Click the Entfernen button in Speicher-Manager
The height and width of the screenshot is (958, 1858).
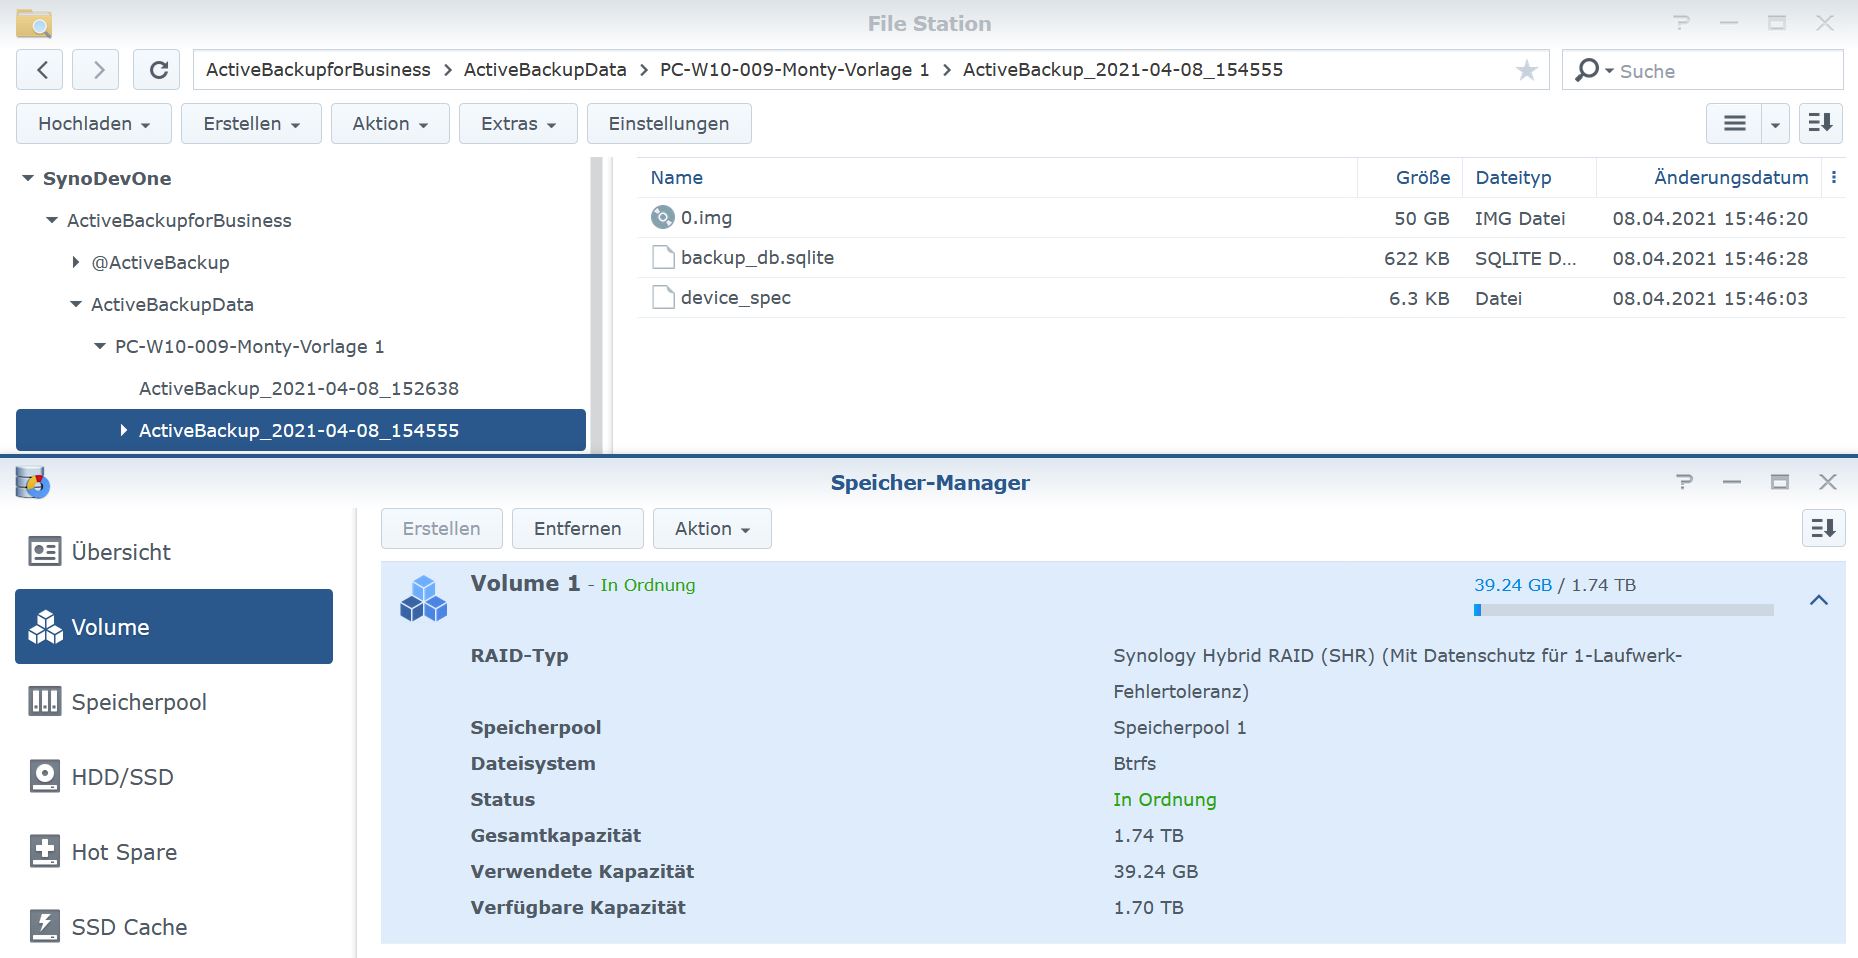pyautogui.click(x=577, y=528)
